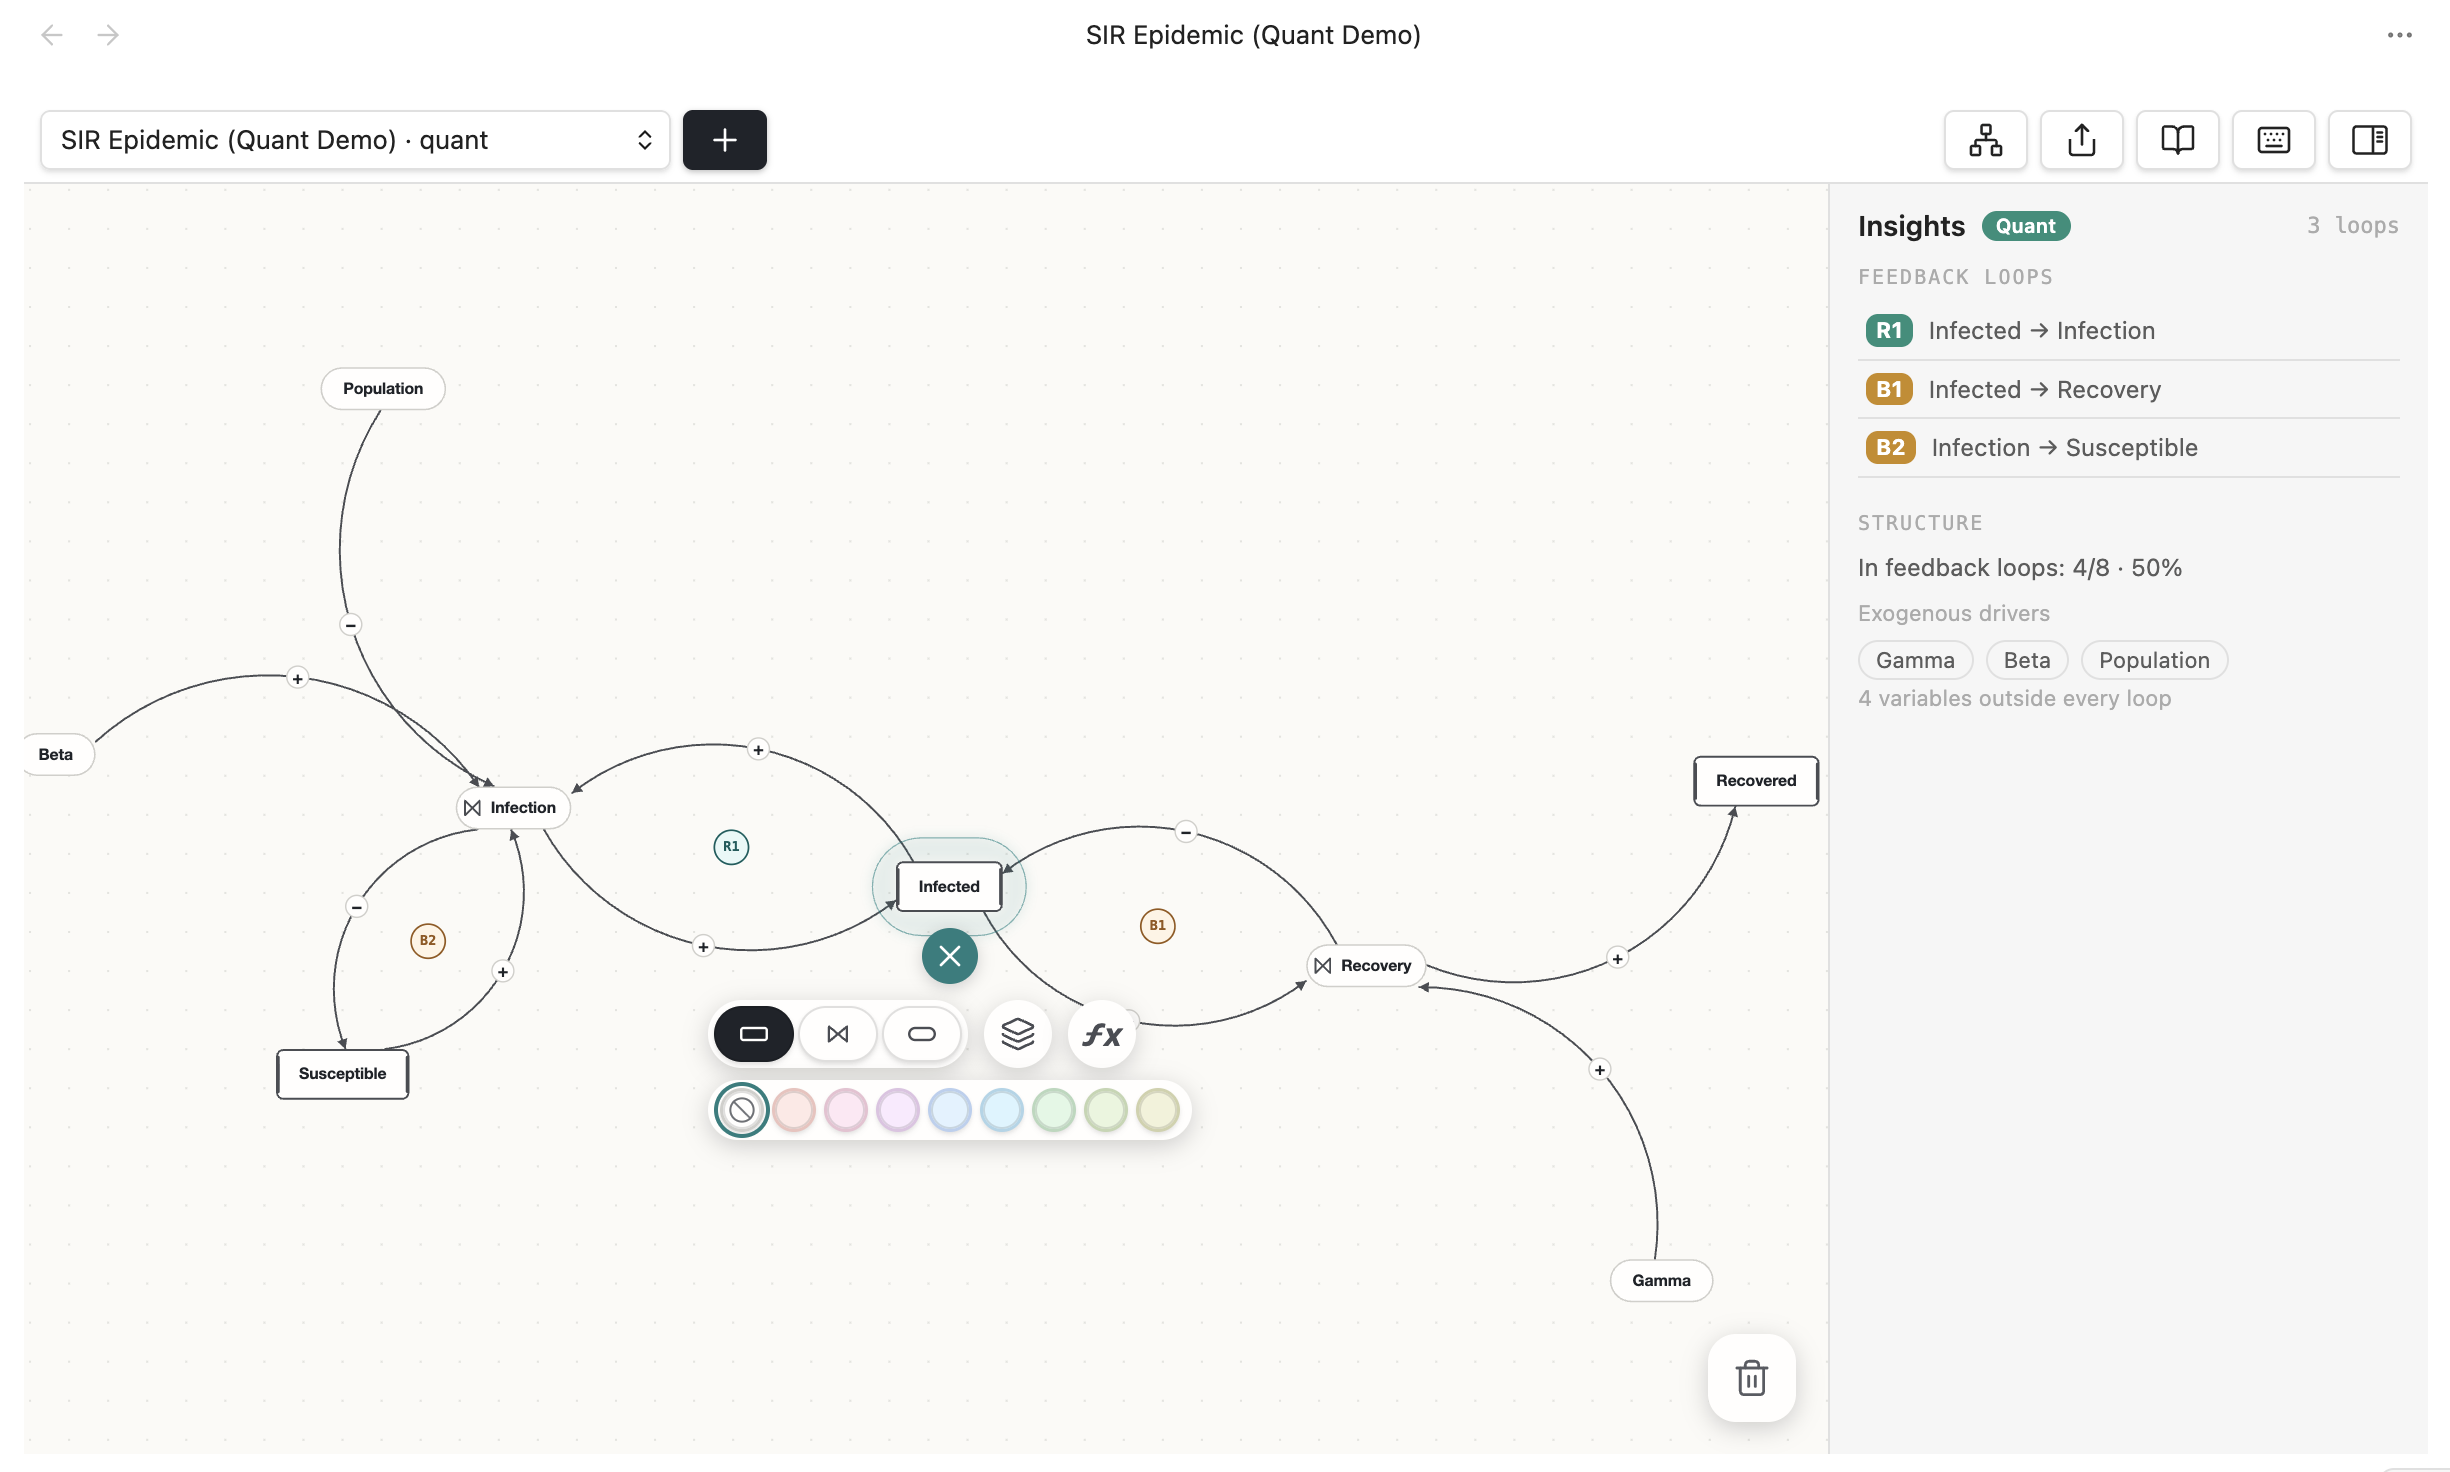The height and width of the screenshot is (1472, 2450).
Task: Toggle plus polarity on Recovery-to-Recovered link
Action: click(x=1617, y=959)
